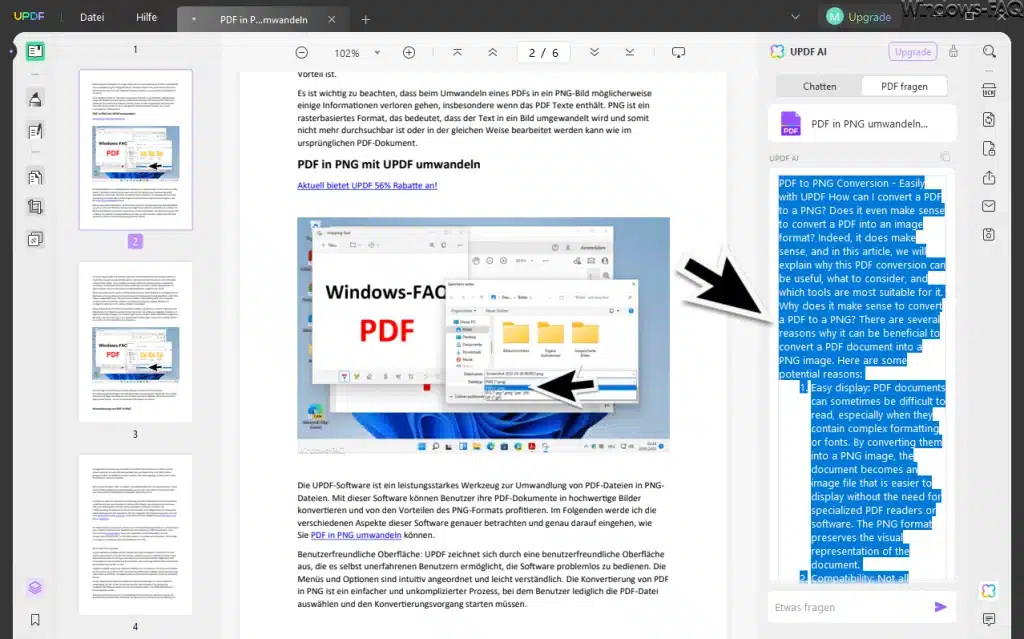Screen dimensions: 1024x639
Task: Jump to first page arrow
Action: (x=457, y=52)
